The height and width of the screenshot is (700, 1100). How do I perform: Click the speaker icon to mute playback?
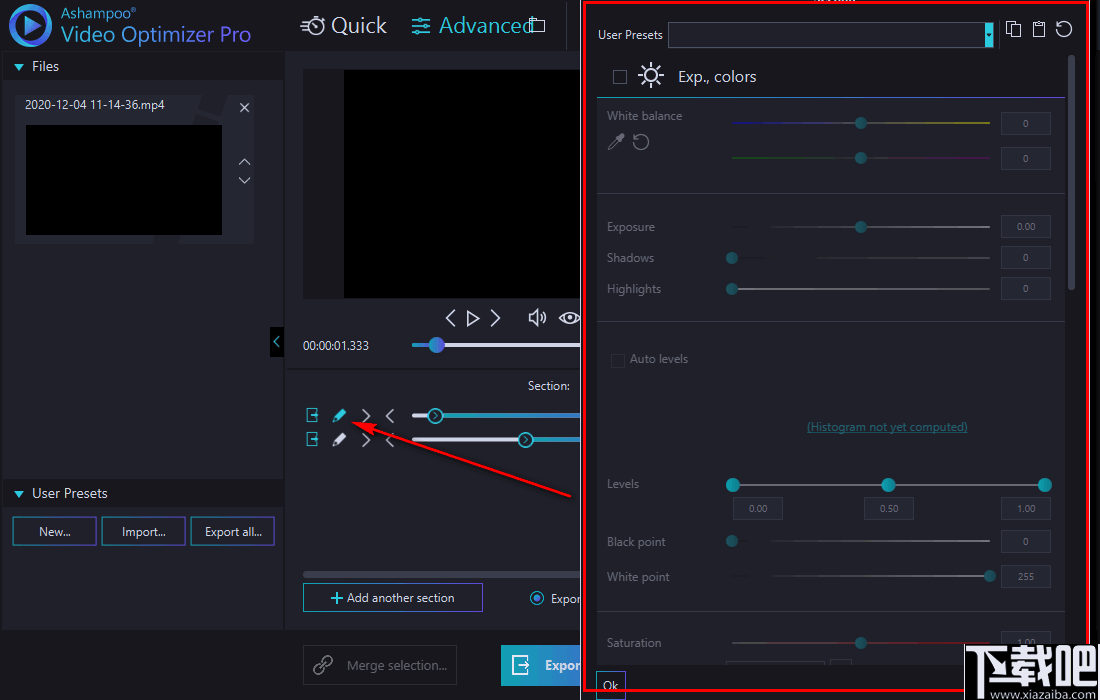pyautogui.click(x=536, y=317)
